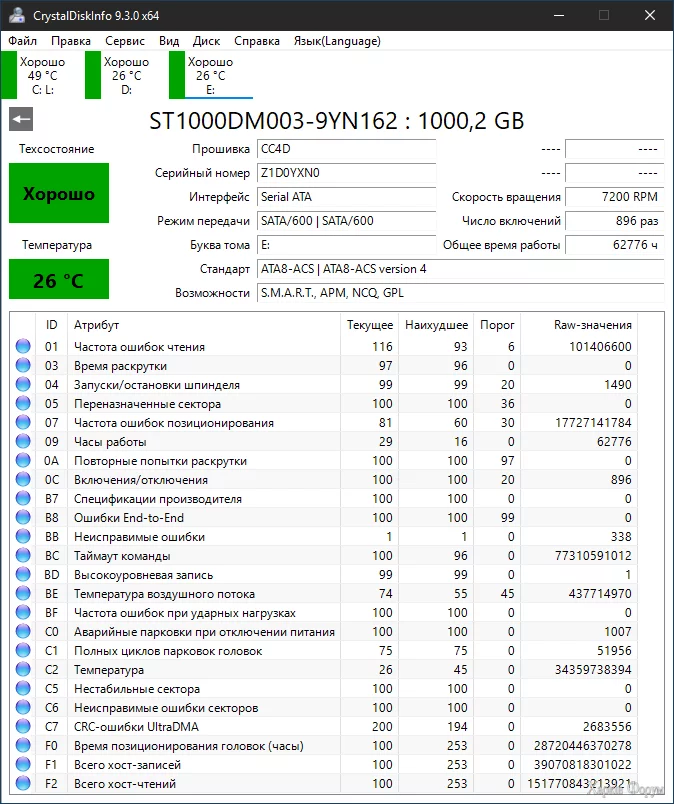Click status orb in row 0C Включения/отключения
The width and height of the screenshot is (674, 804).
tap(23, 479)
